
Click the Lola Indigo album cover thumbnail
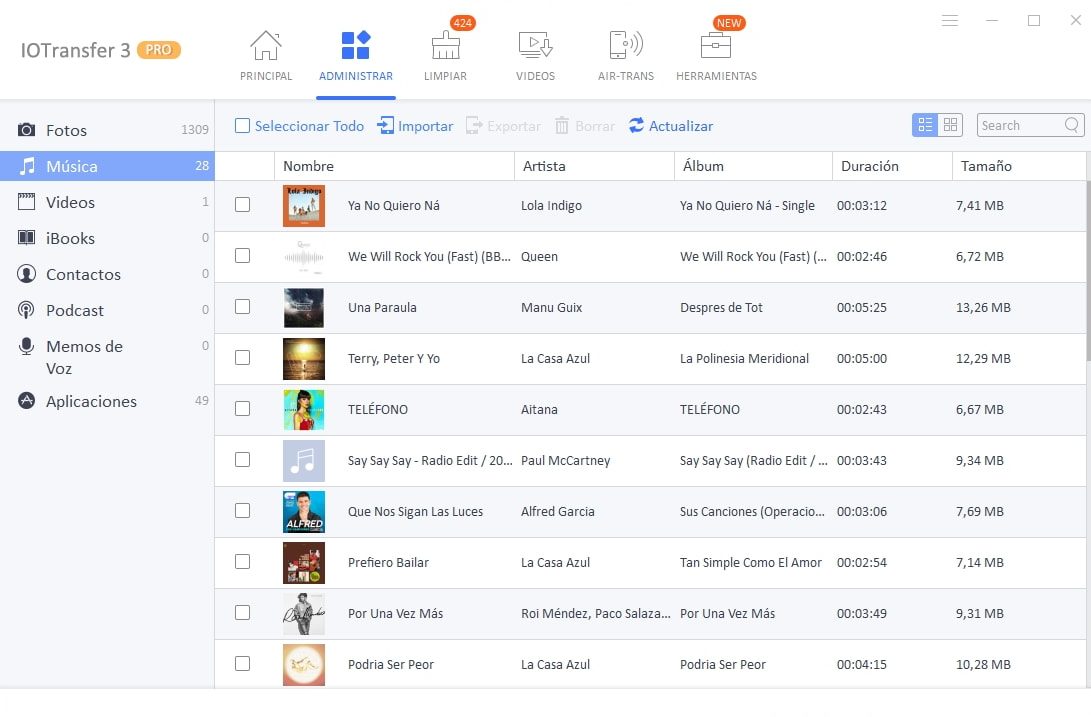click(303, 205)
